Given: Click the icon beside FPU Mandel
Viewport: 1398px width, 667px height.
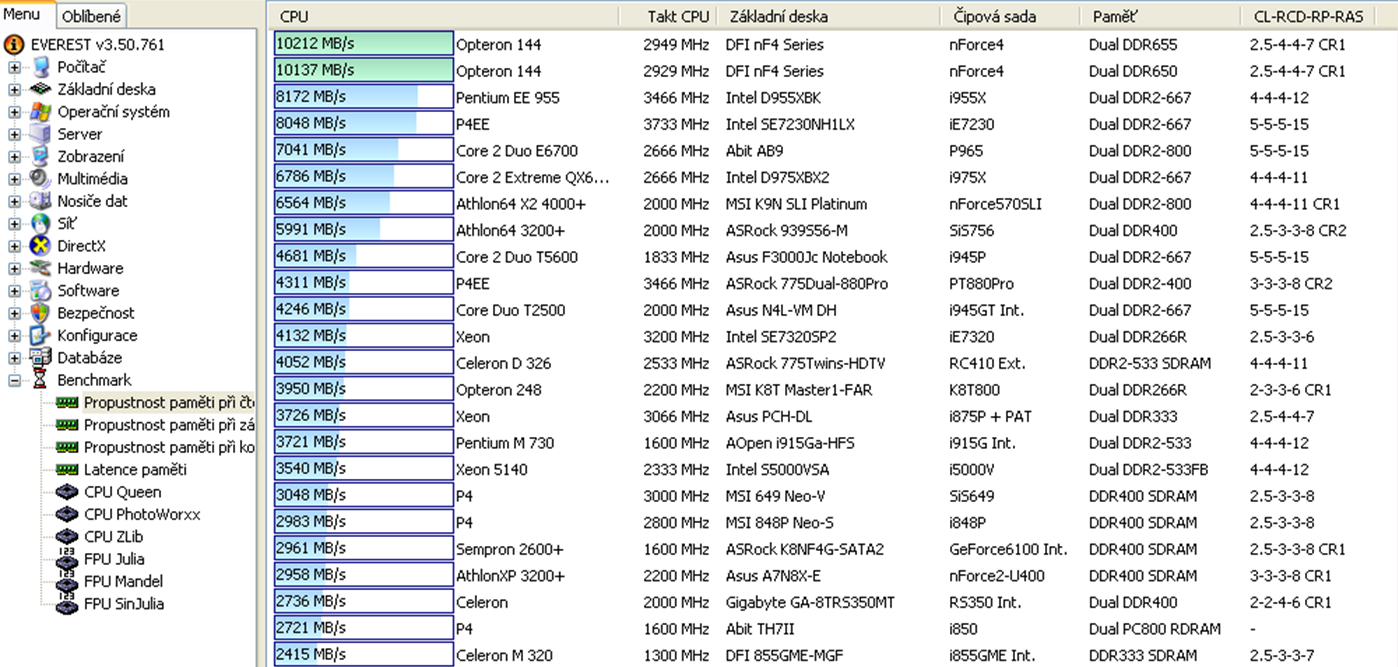Looking at the screenshot, I should (67, 581).
